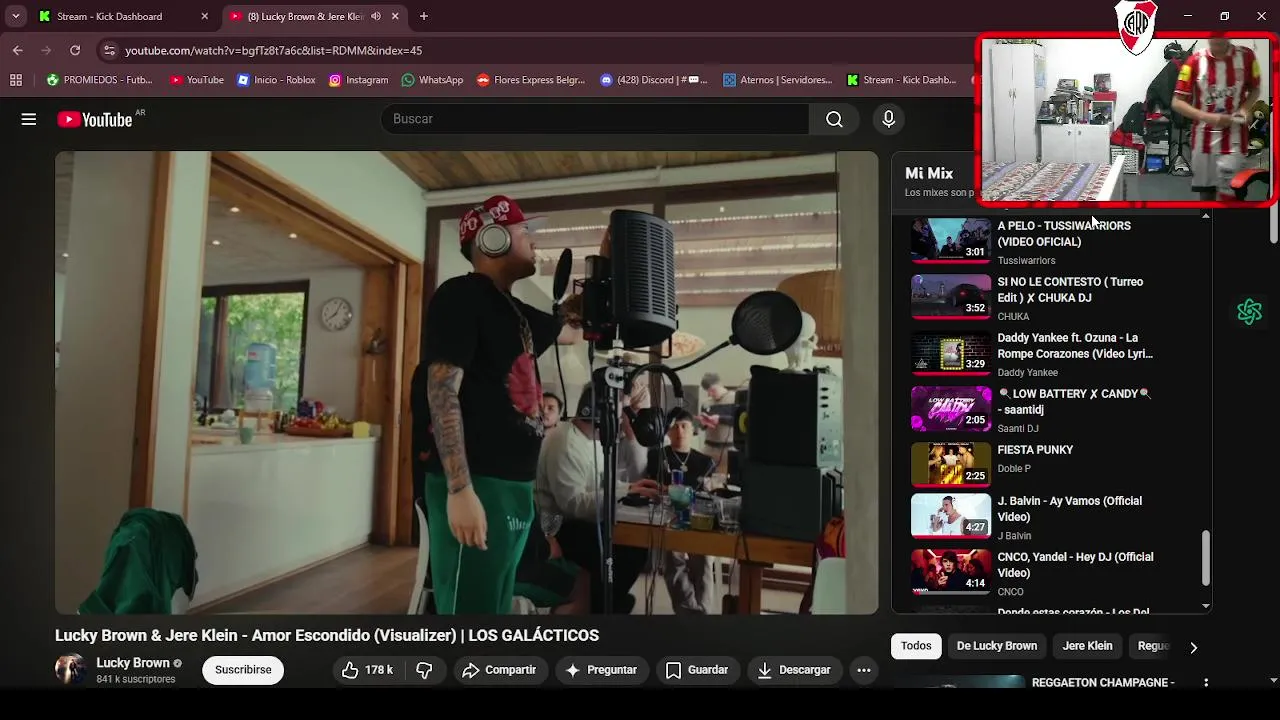Viewport: 1280px width, 720px height.
Task: Close the Lucky Brown YouTube tab
Action: pos(395,16)
